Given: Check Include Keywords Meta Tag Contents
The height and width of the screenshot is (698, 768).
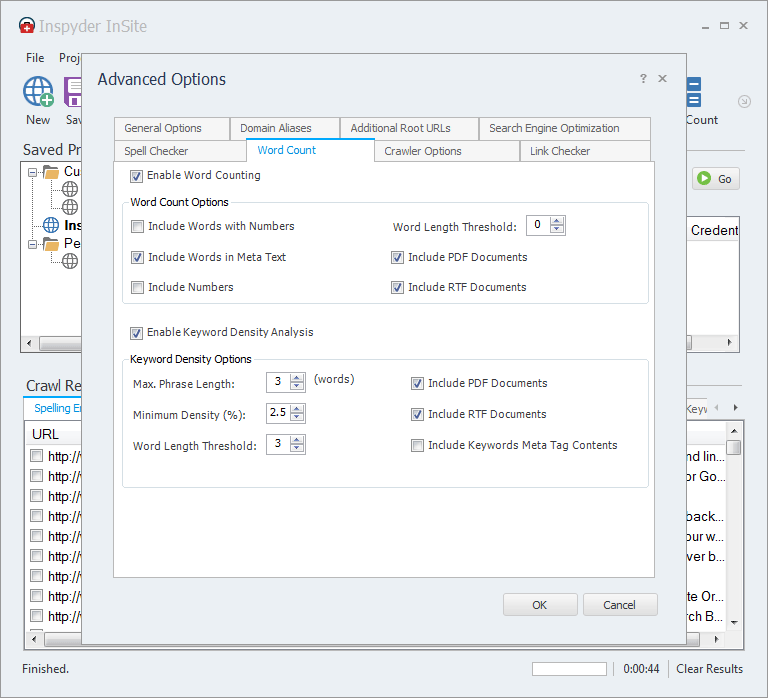Looking at the screenshot, I should [x=417, y=445].
